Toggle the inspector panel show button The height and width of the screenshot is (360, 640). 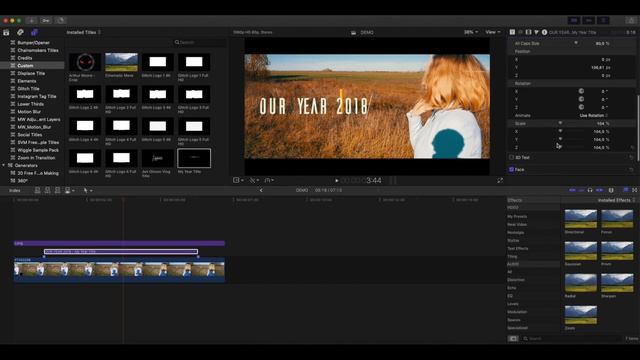point(603,20)
